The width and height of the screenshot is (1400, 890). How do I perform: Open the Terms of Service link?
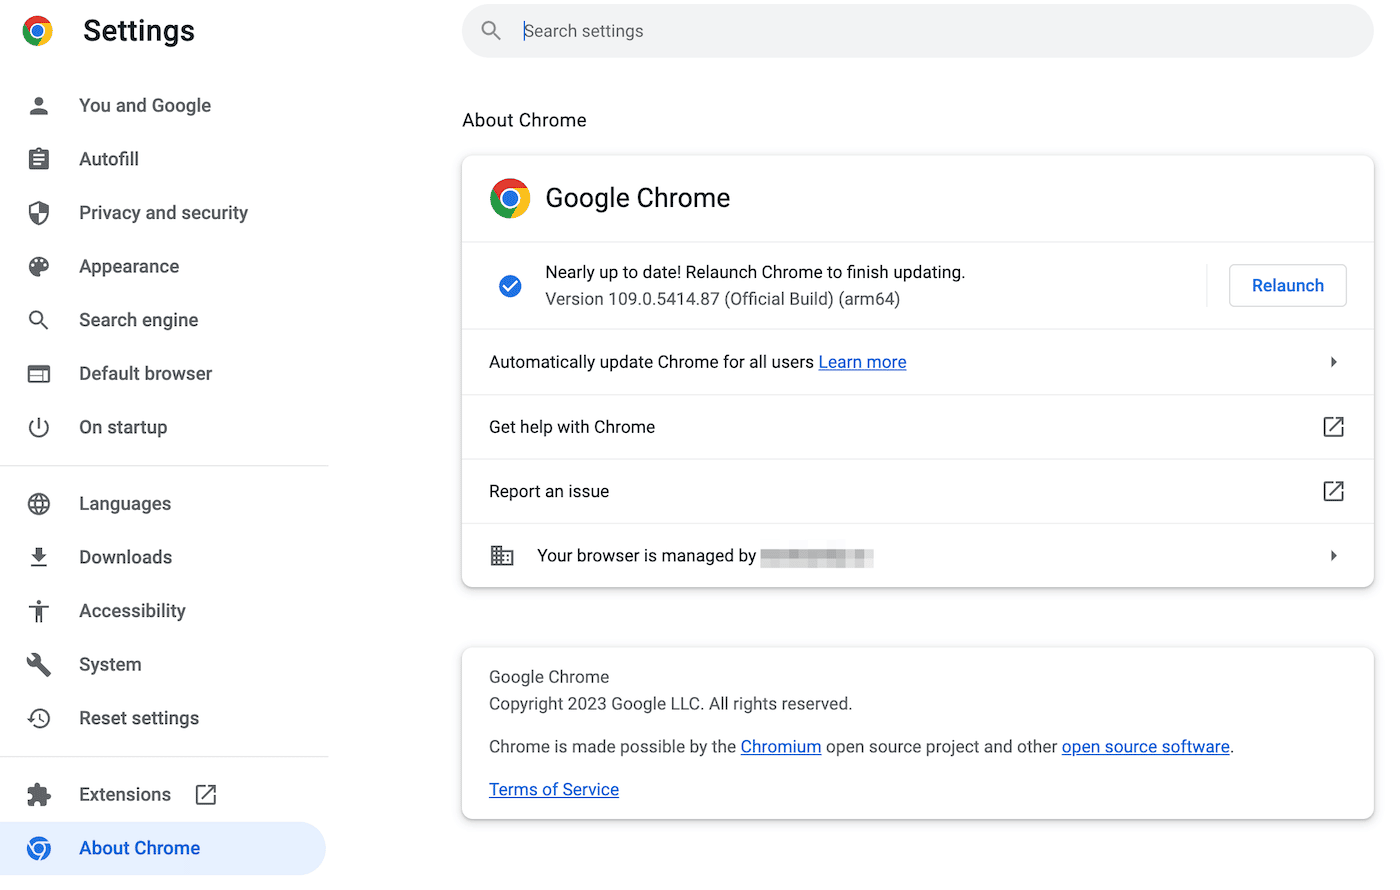tap(553, 789)
